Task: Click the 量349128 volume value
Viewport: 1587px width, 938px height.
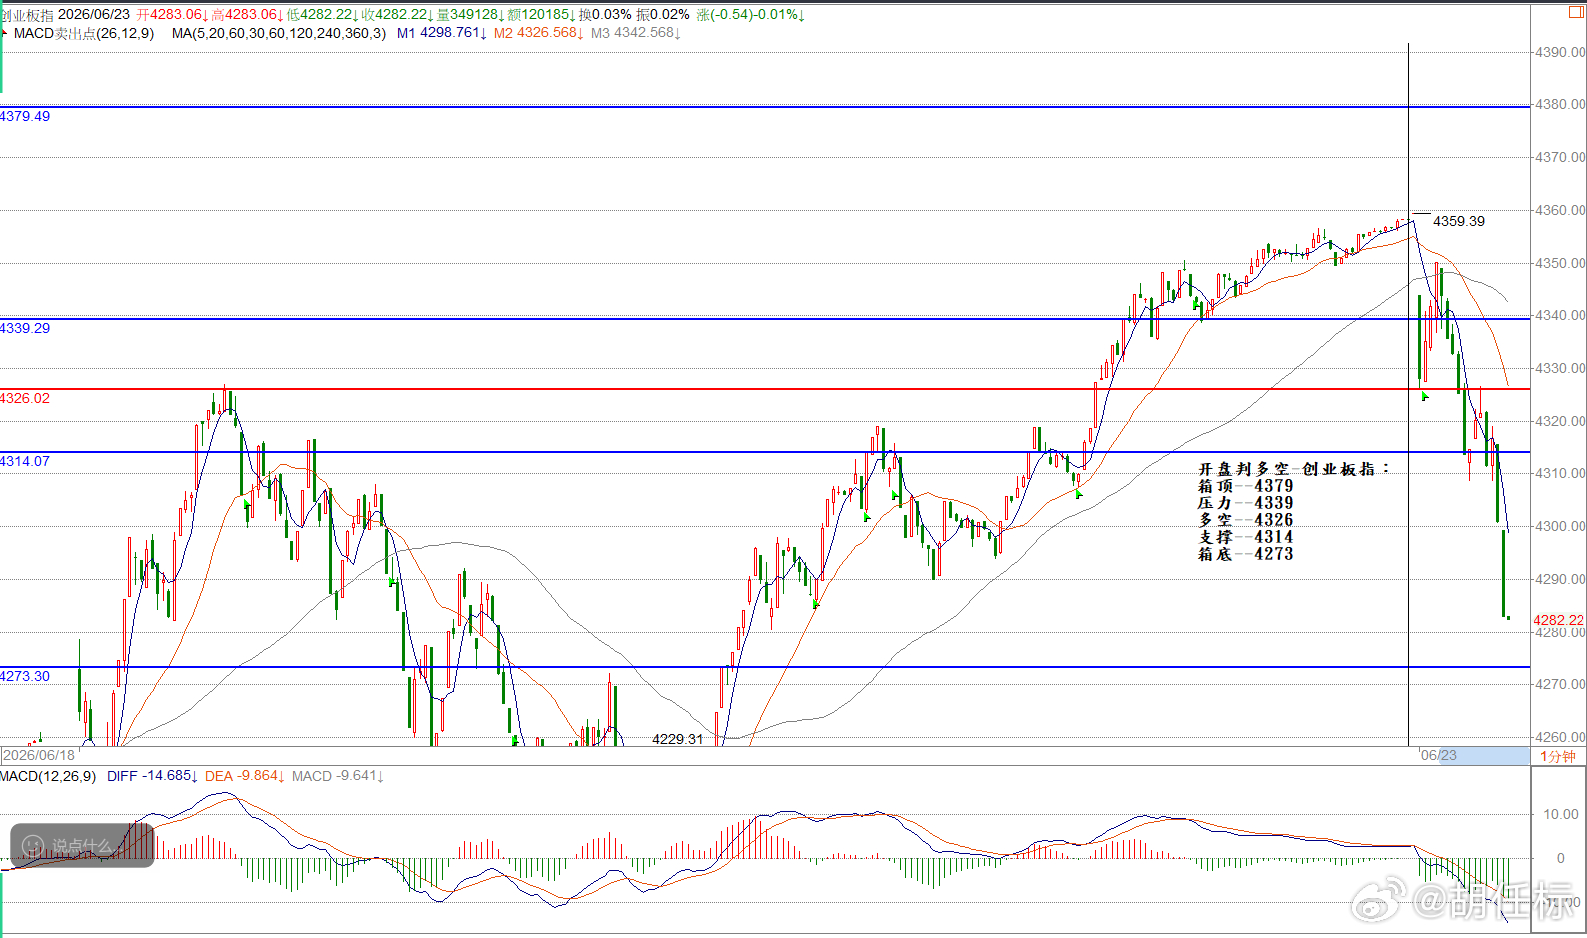Action: coord(470,15)
